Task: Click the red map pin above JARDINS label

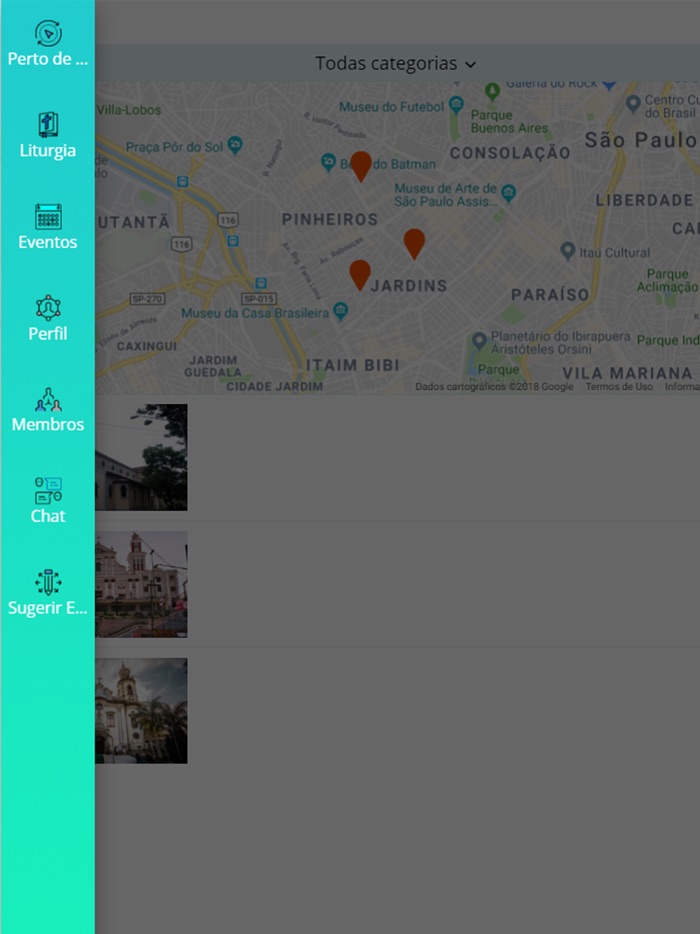Action: point(414,244)
